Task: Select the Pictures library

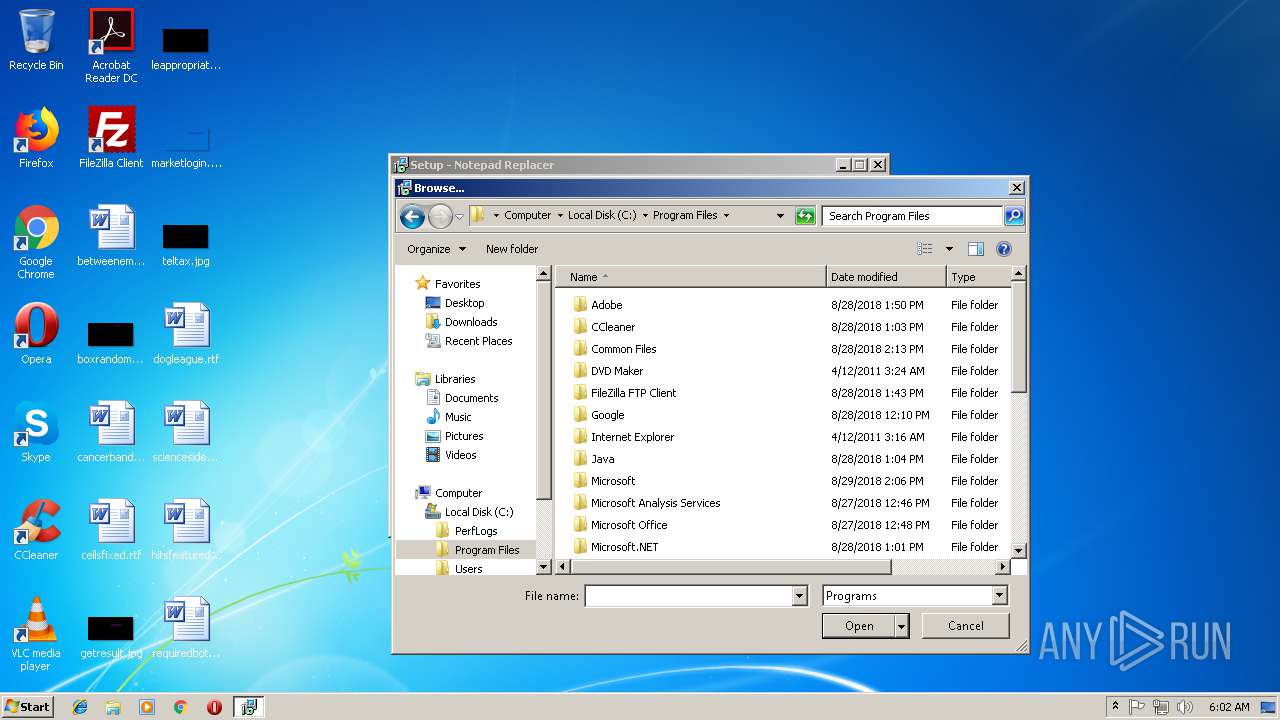Action: tap(464, 436)
